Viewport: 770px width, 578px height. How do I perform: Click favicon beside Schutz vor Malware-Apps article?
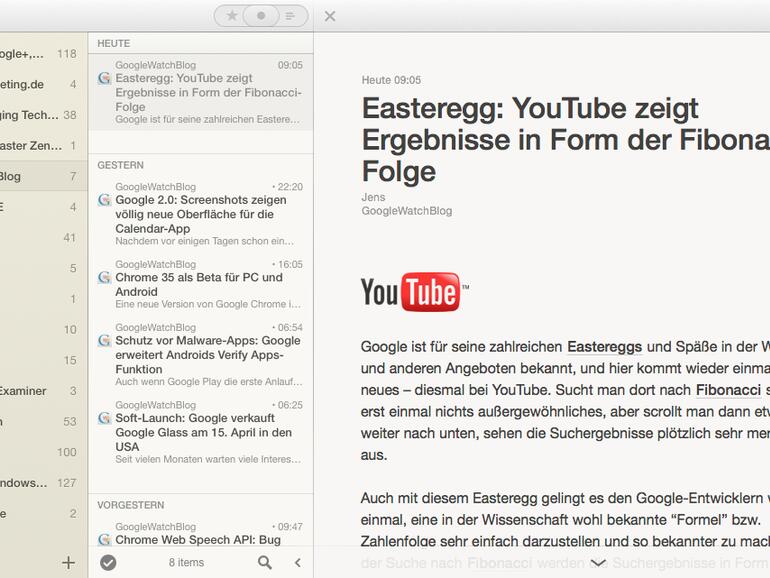[105, 340]
